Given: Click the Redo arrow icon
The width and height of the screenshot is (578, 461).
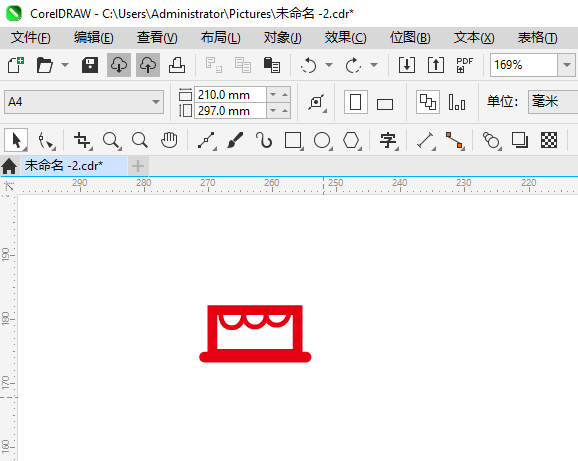Looking at the screenshot, I should click(353, 66).
